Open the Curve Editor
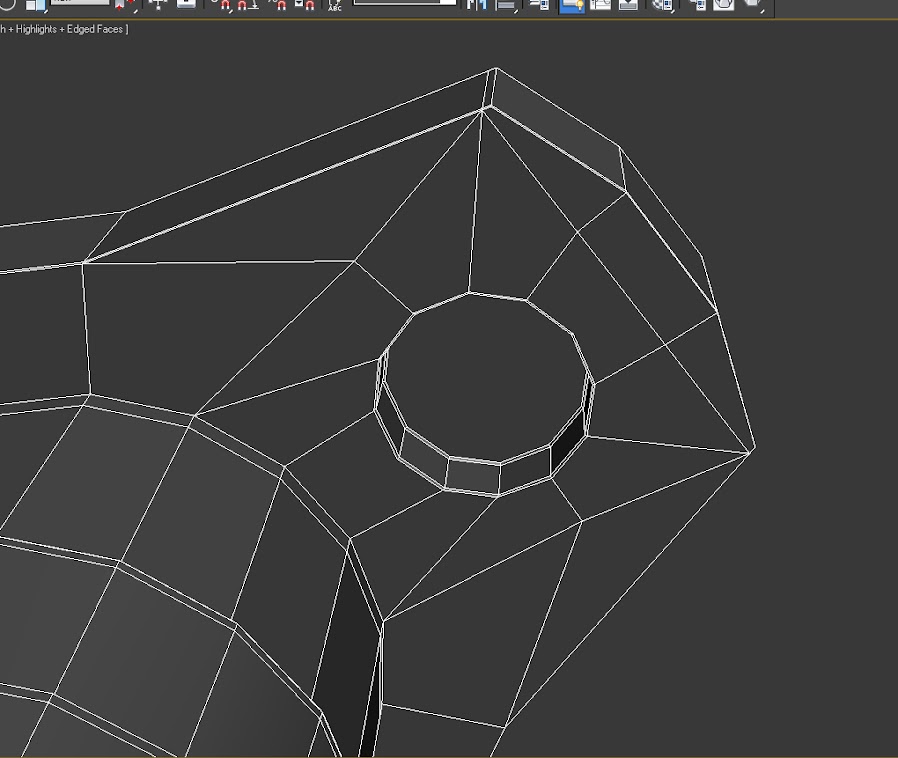 [600, 5]
